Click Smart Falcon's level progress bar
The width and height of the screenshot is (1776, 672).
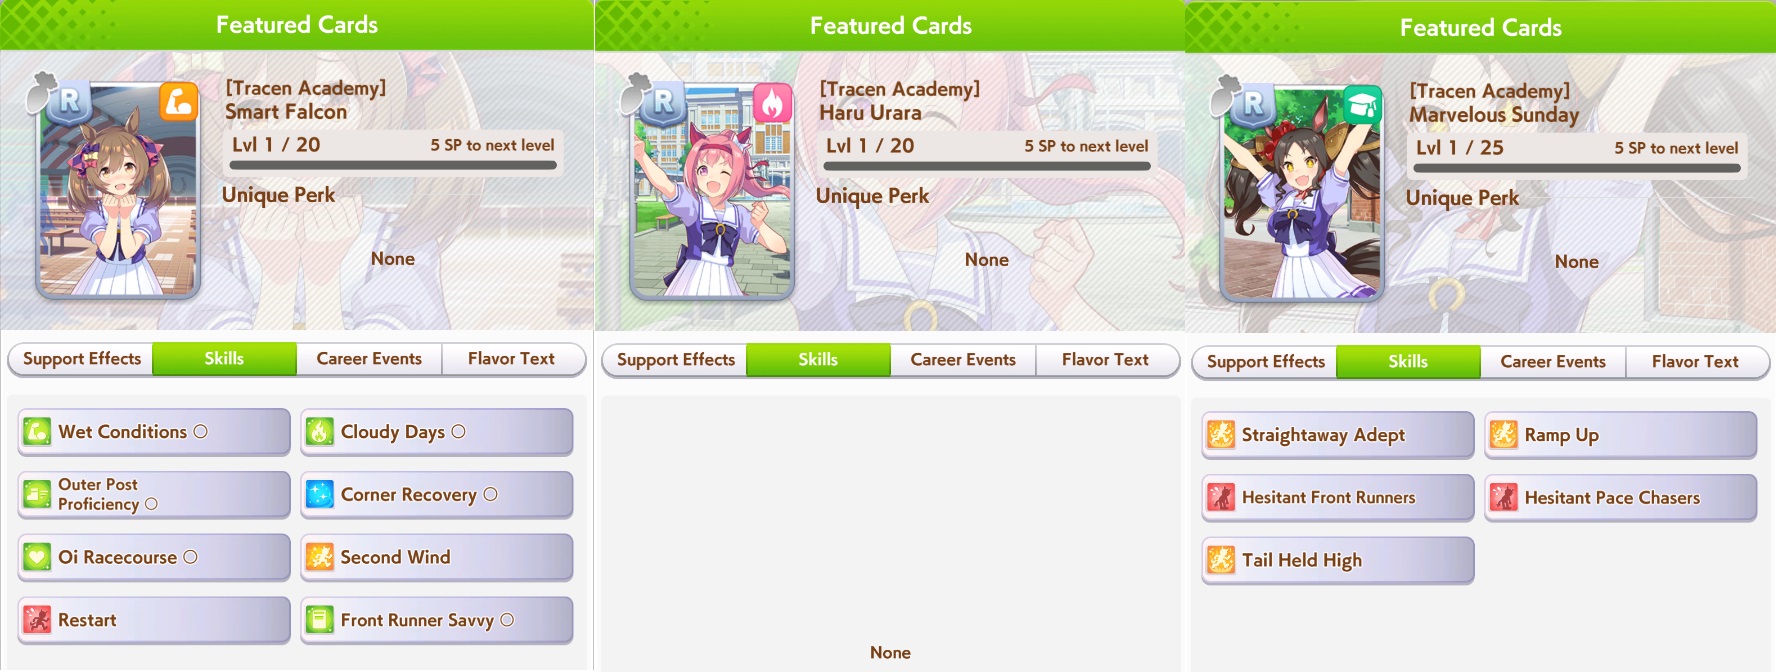(393, 166)
